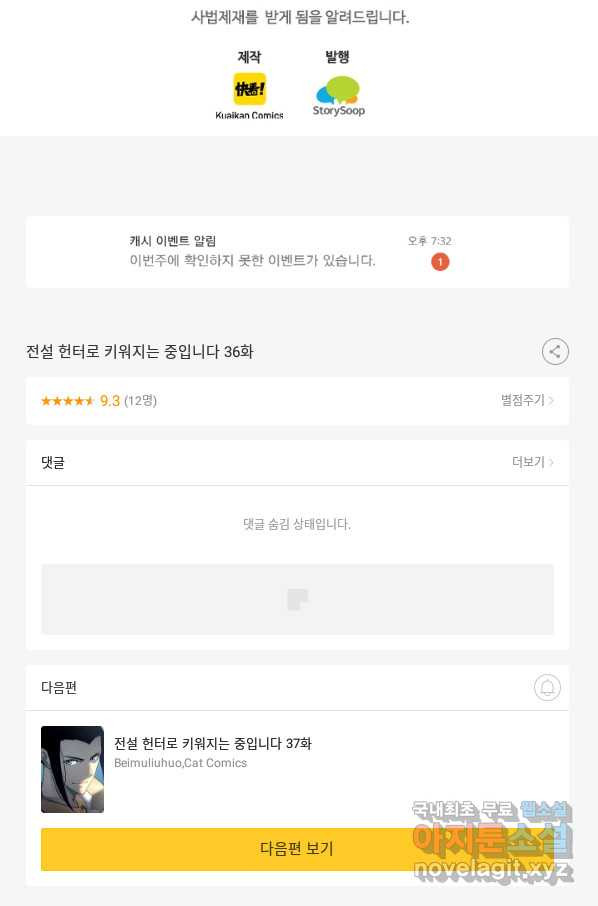Tap the gray placeholder banner in comments
Screen dimensions: 598x906
(297, 599)
